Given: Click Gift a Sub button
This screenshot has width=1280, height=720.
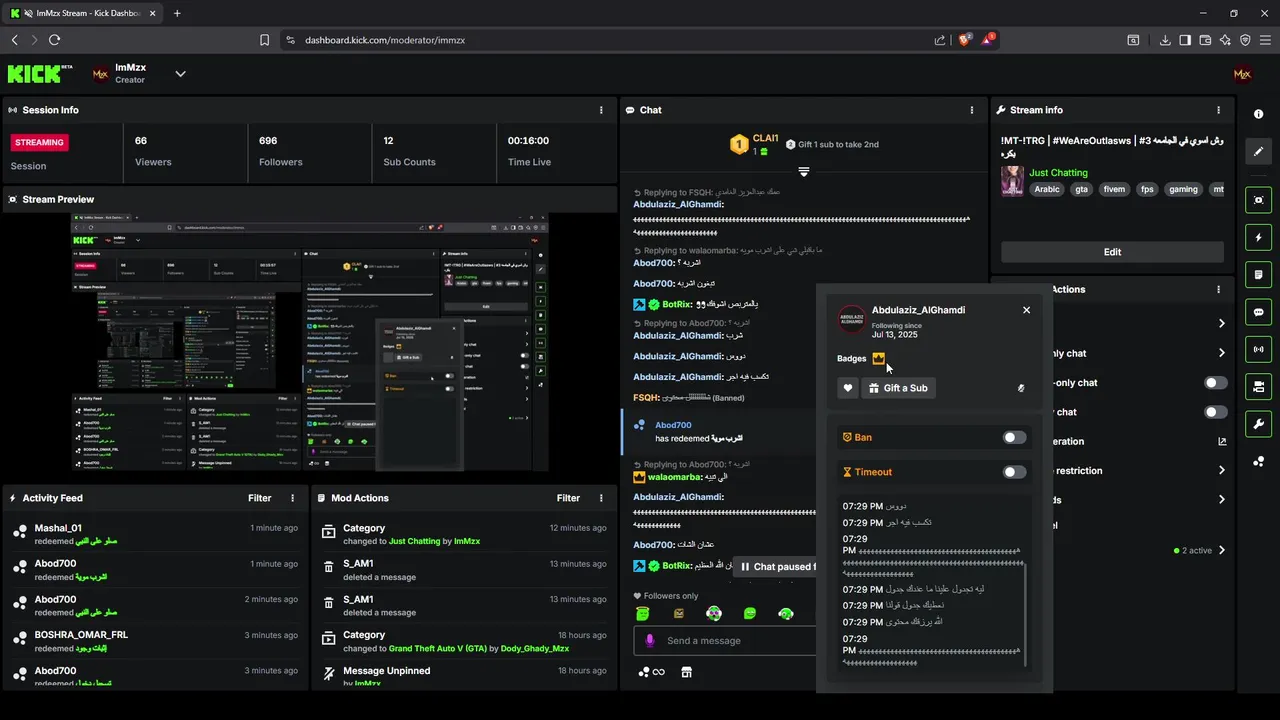Looking at the screenshot, I should (899, 388).
